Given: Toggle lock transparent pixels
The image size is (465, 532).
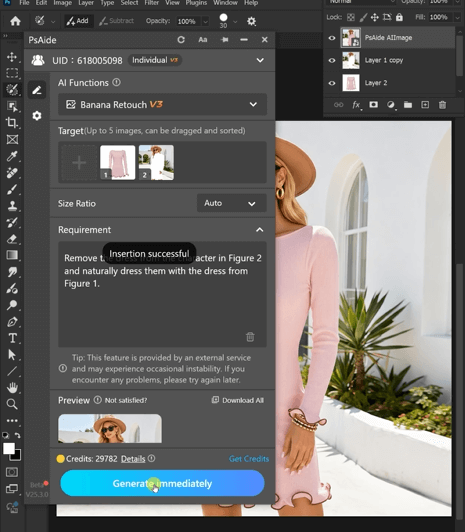Looking at the screenshot, I should click(351, 17).
